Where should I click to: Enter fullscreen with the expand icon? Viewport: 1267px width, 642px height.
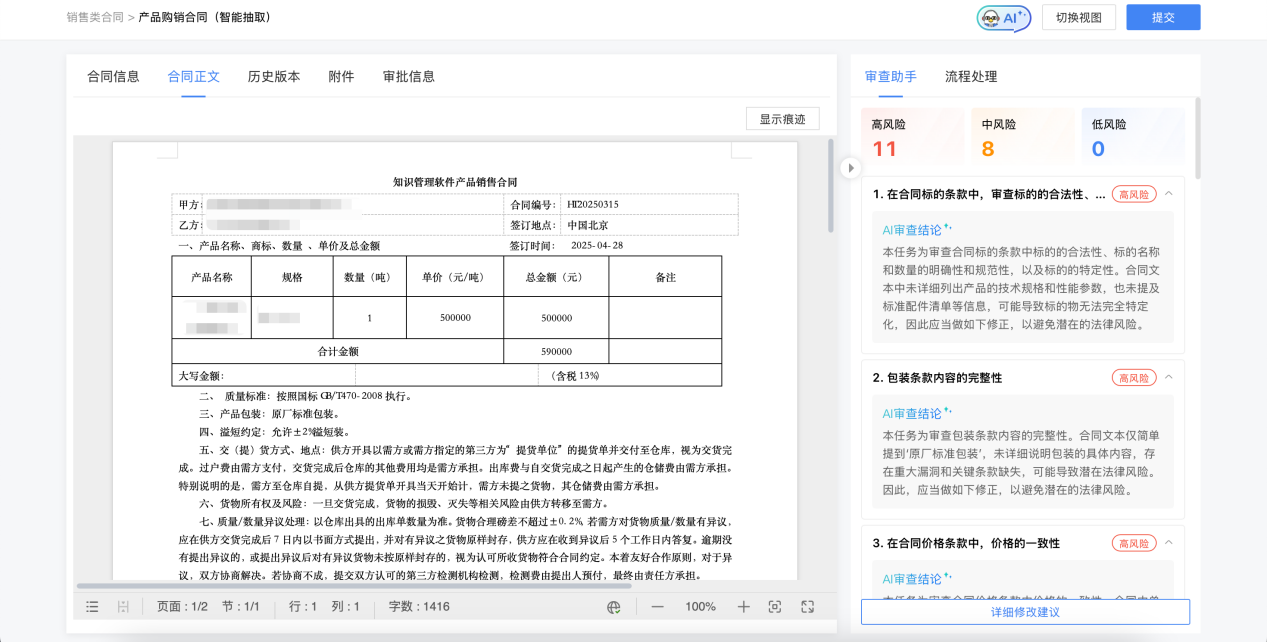[x=808, y=607]
